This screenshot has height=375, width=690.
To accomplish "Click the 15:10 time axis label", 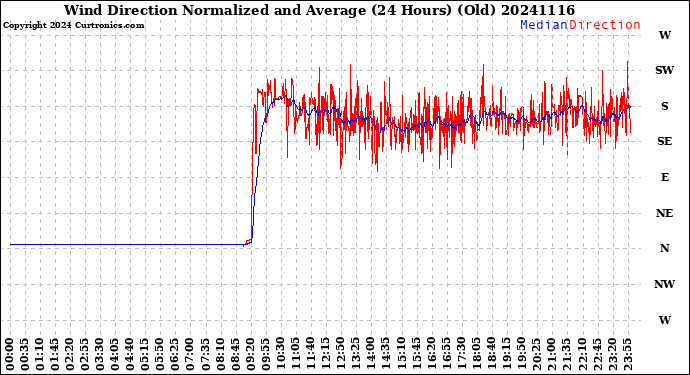I will [401, 354].
